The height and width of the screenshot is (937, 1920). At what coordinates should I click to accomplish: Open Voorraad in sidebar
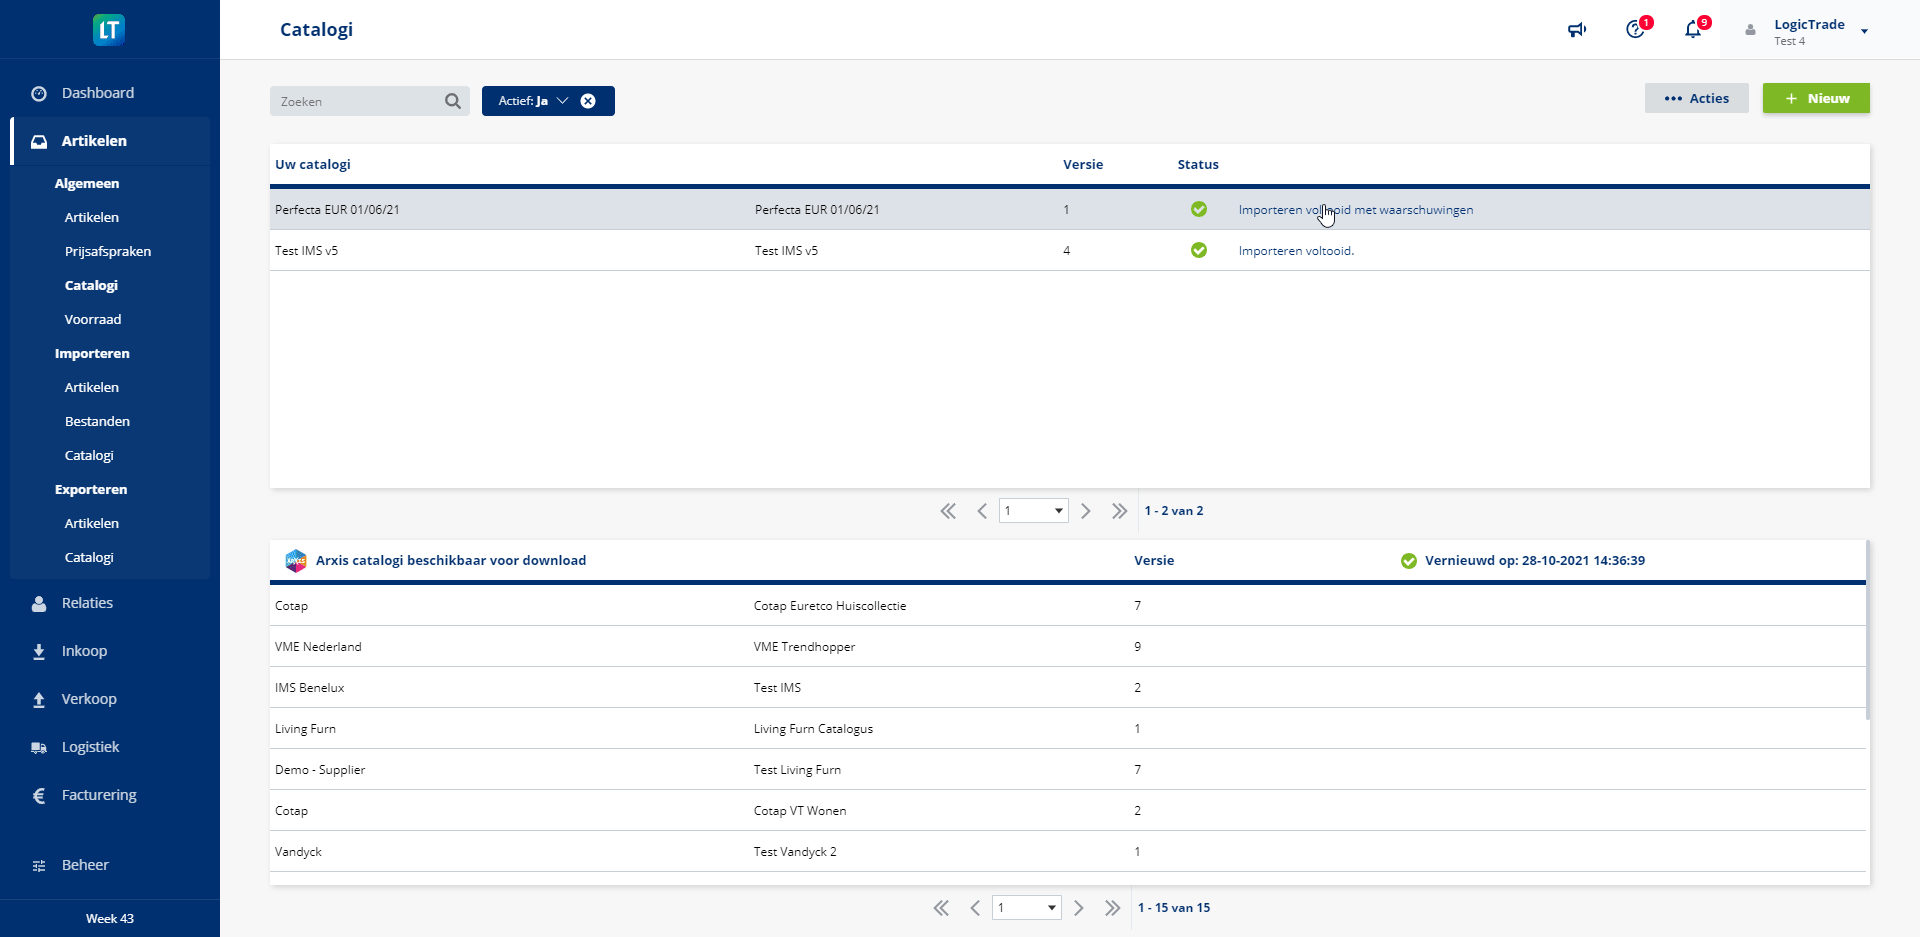[x=93, y=319]
